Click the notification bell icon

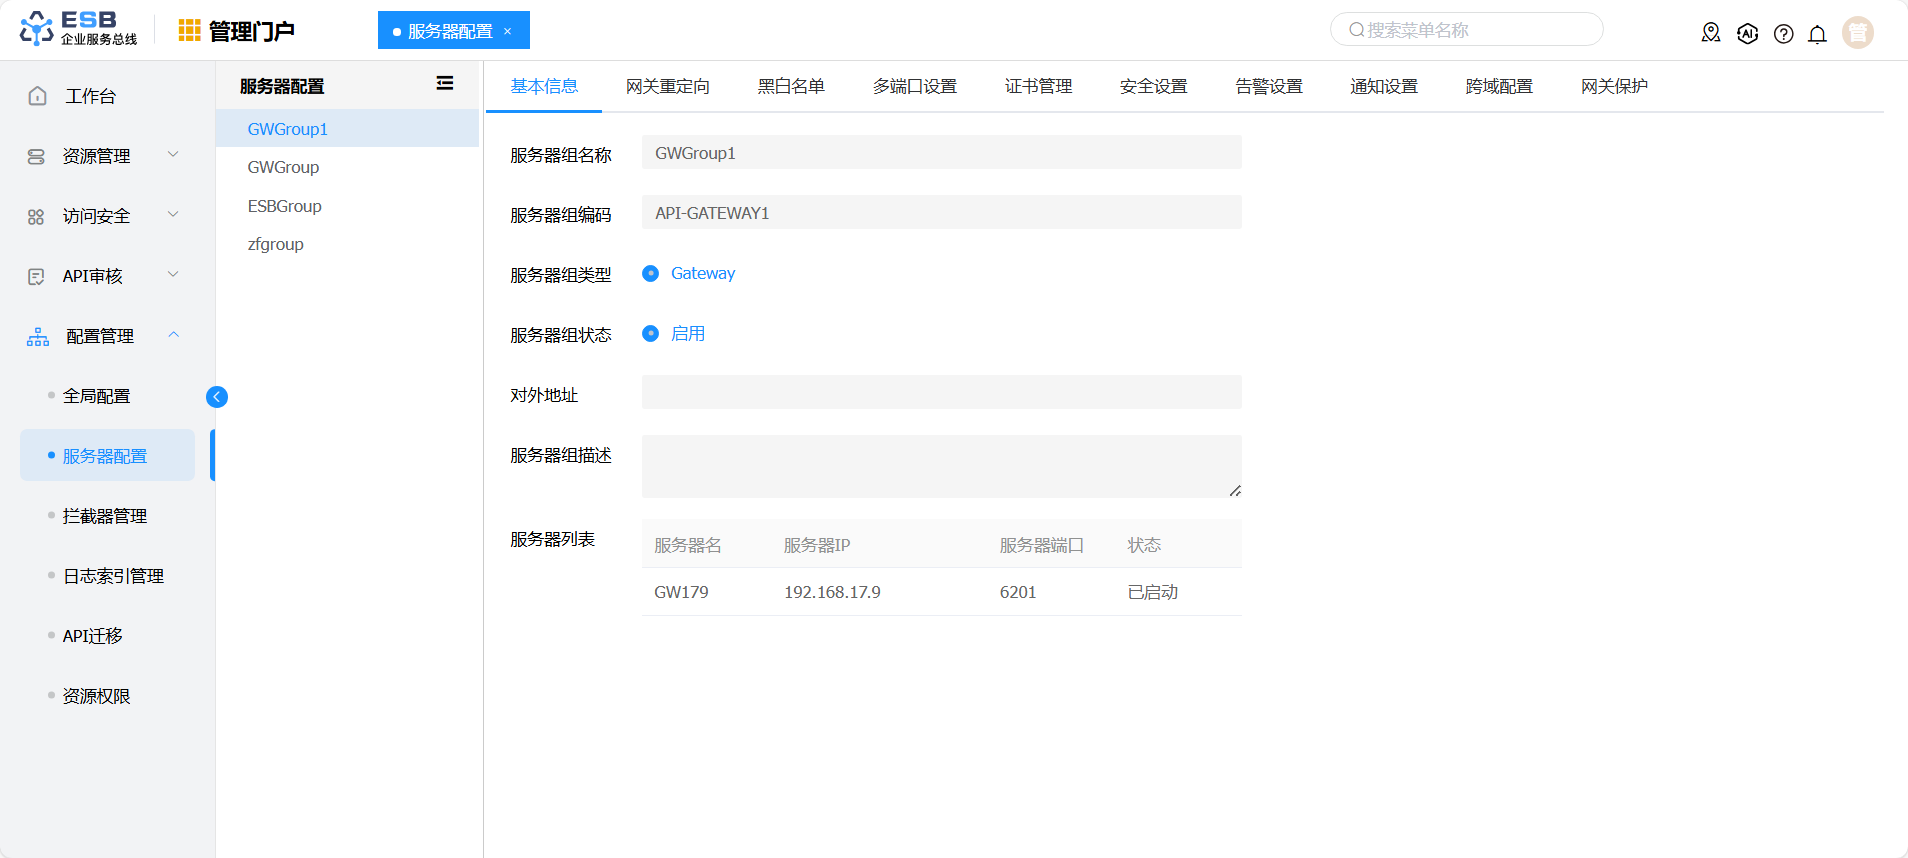[1817, 34]
